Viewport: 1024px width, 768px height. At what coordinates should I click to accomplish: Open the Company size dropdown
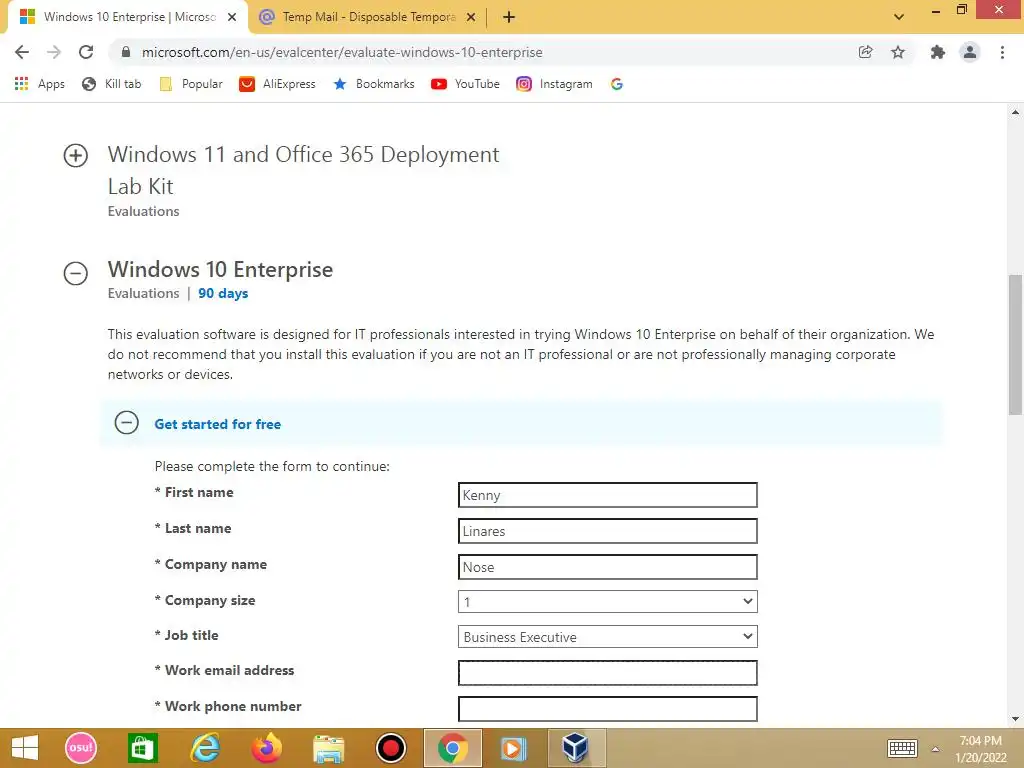point(607,601)
